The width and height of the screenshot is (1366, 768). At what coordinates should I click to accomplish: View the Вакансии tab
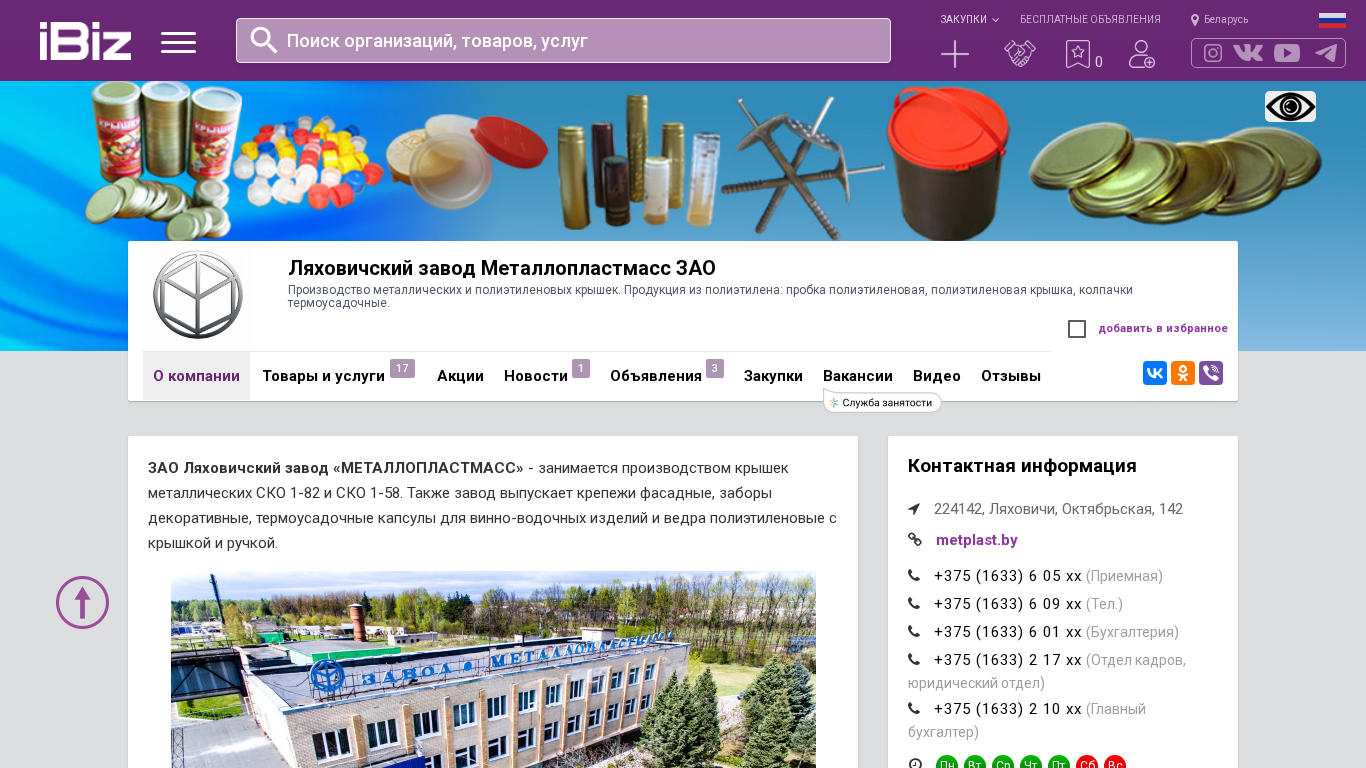point(858,376)
